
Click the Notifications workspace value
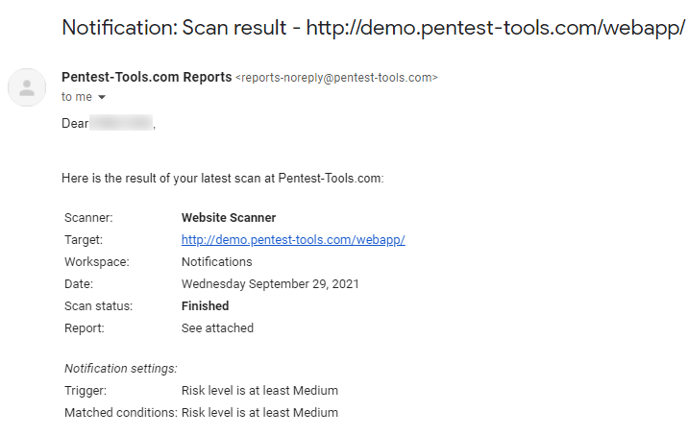pyautogui.click(x=217, y=262)
